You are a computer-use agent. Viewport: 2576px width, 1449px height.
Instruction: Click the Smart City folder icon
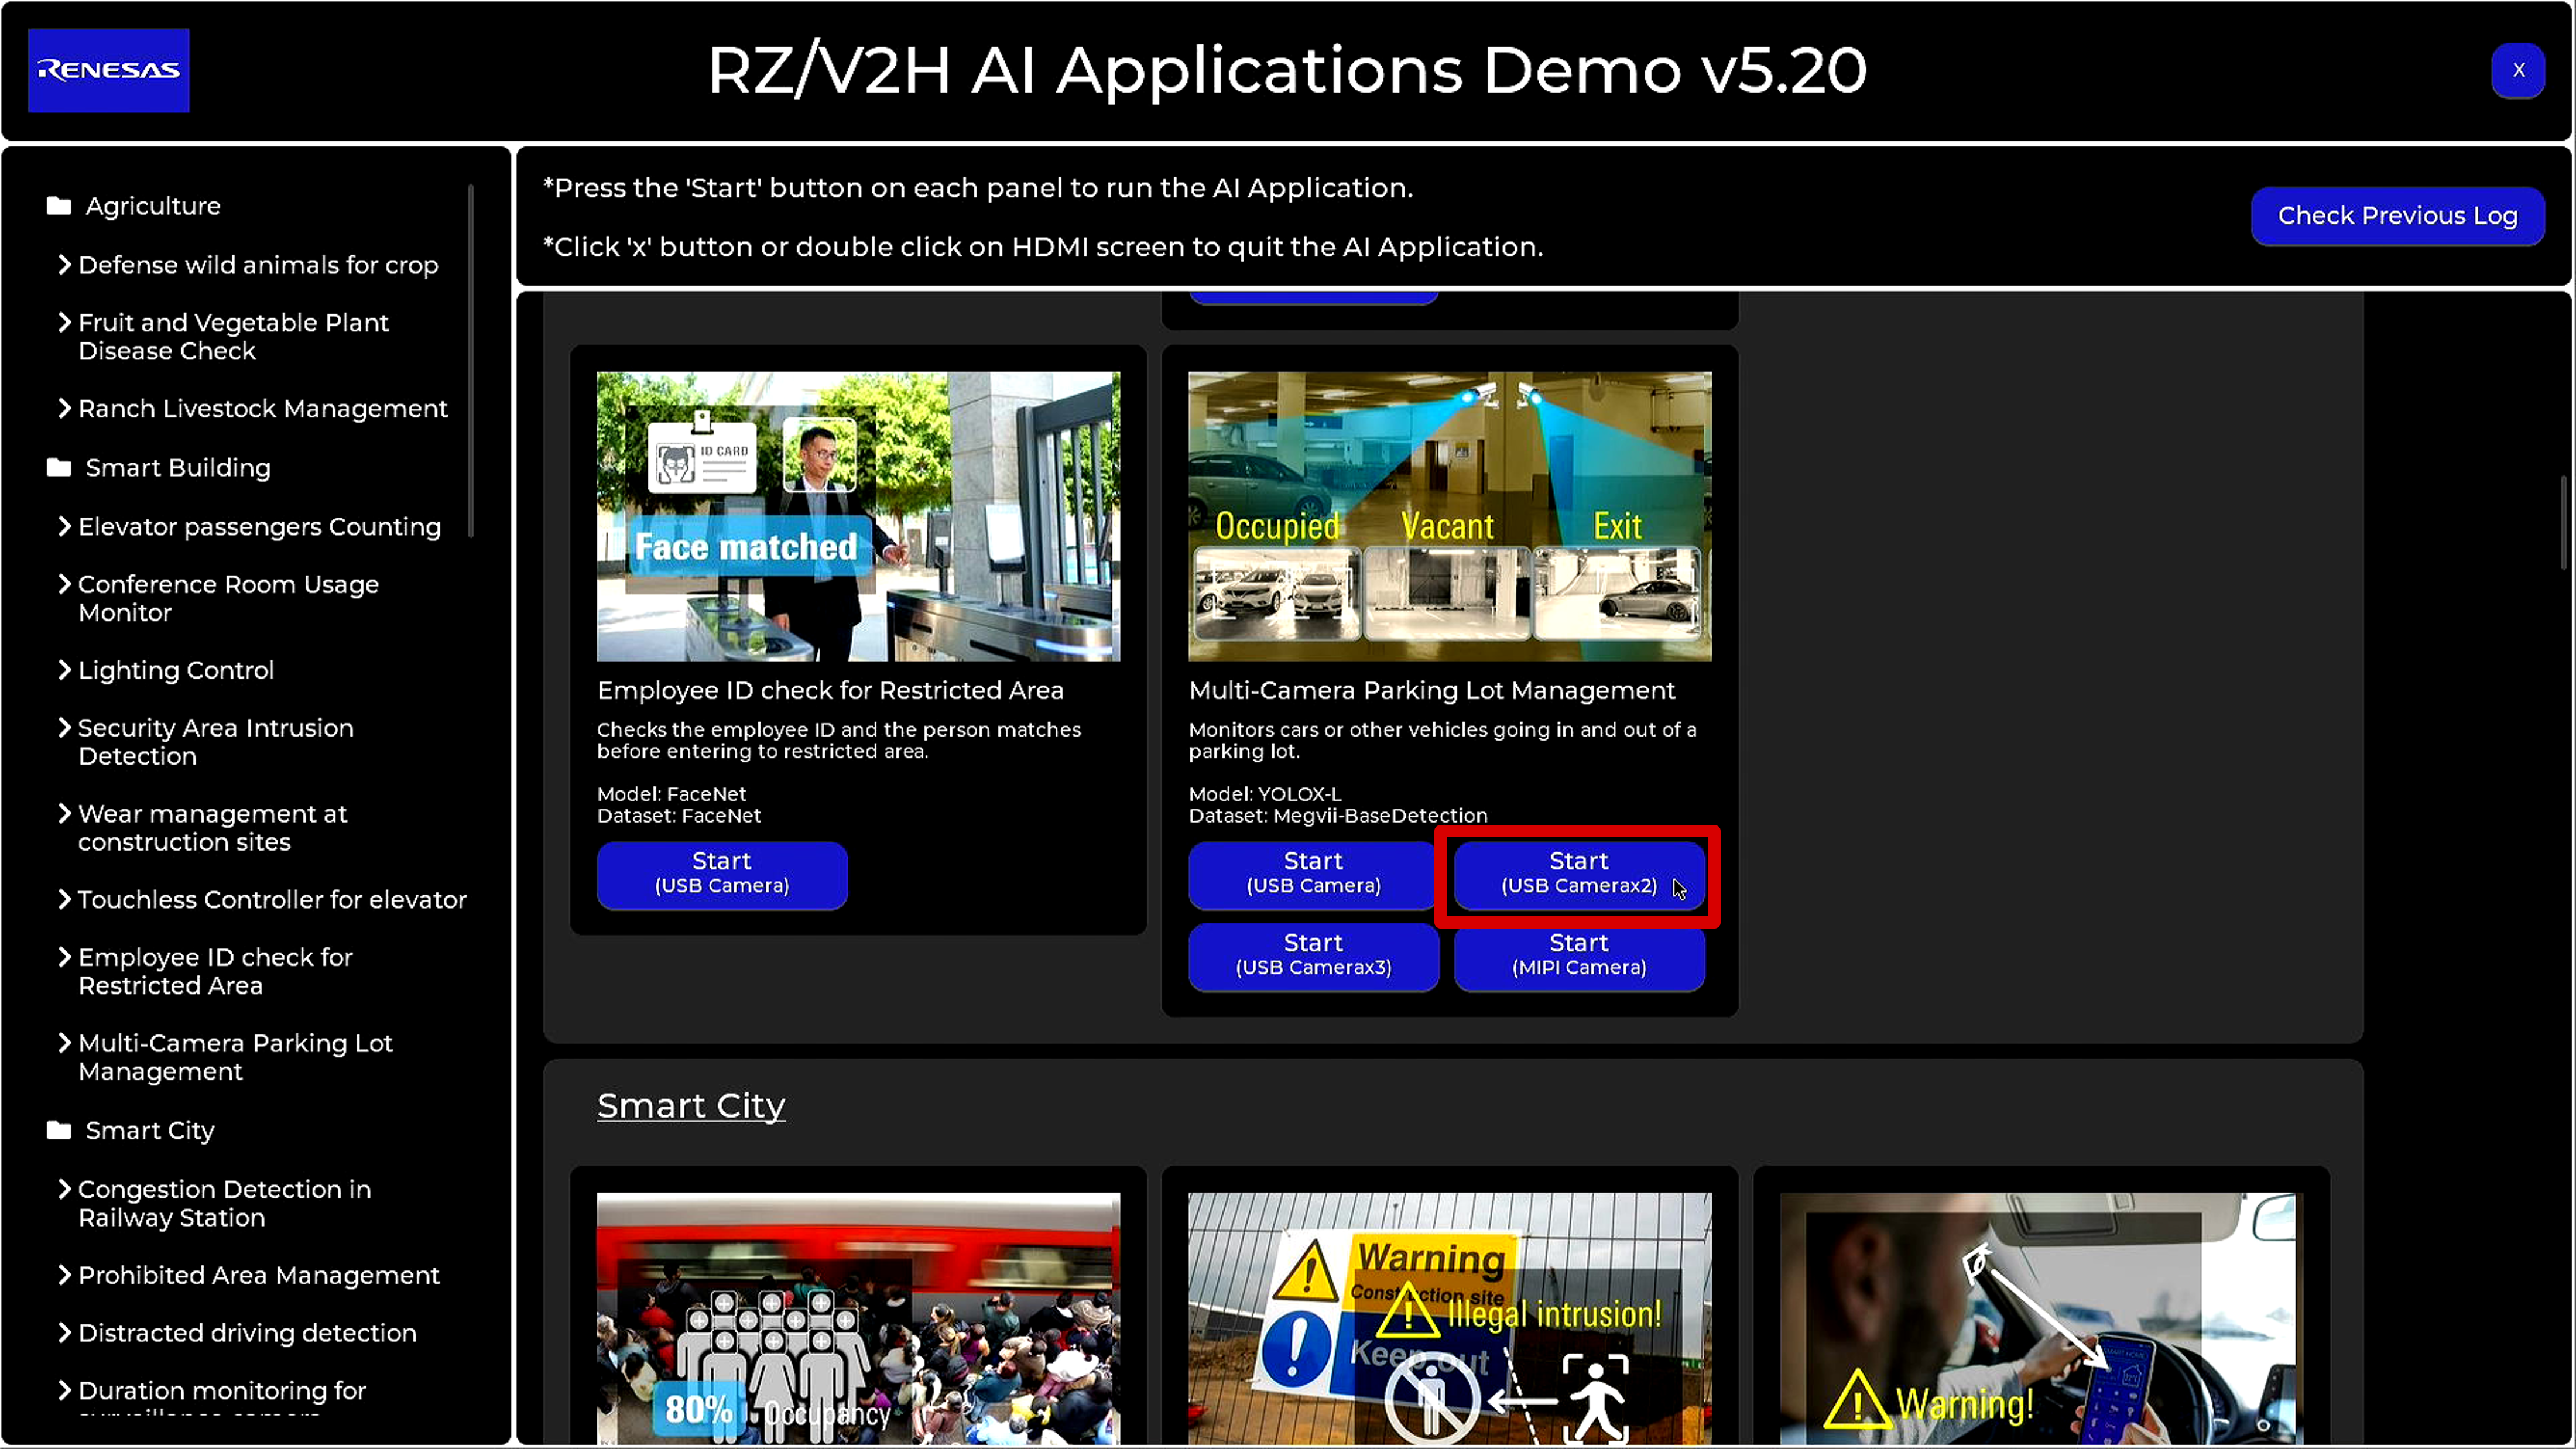[59, 1130]
